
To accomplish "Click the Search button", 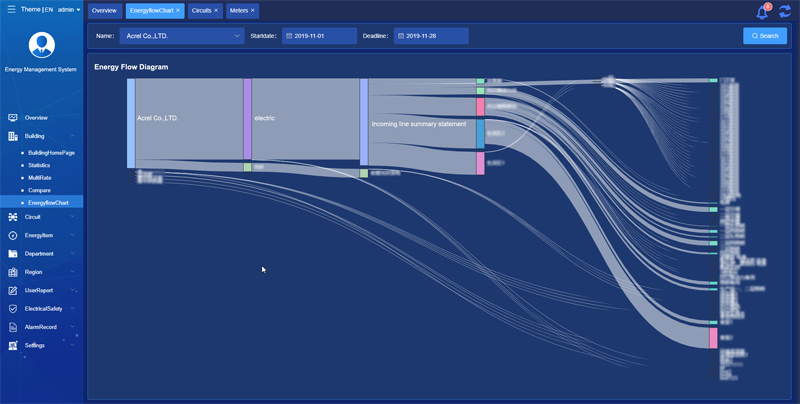I will tap(765, 36).
